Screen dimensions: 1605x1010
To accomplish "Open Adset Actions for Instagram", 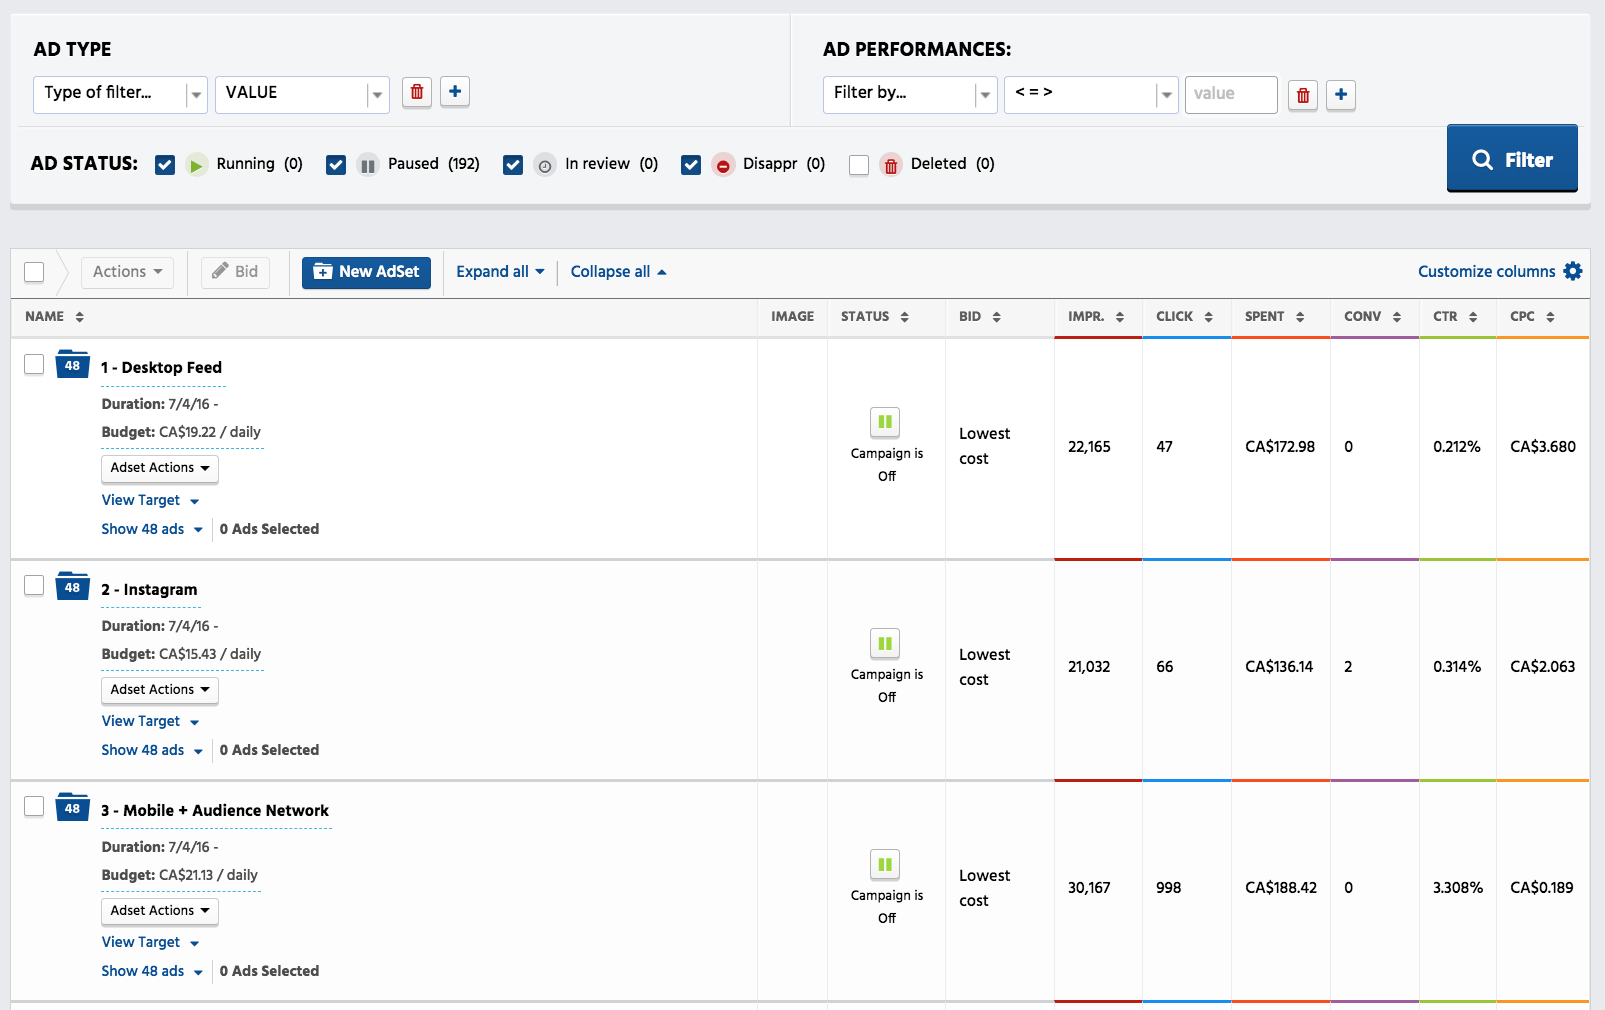I will pos(160,690).
